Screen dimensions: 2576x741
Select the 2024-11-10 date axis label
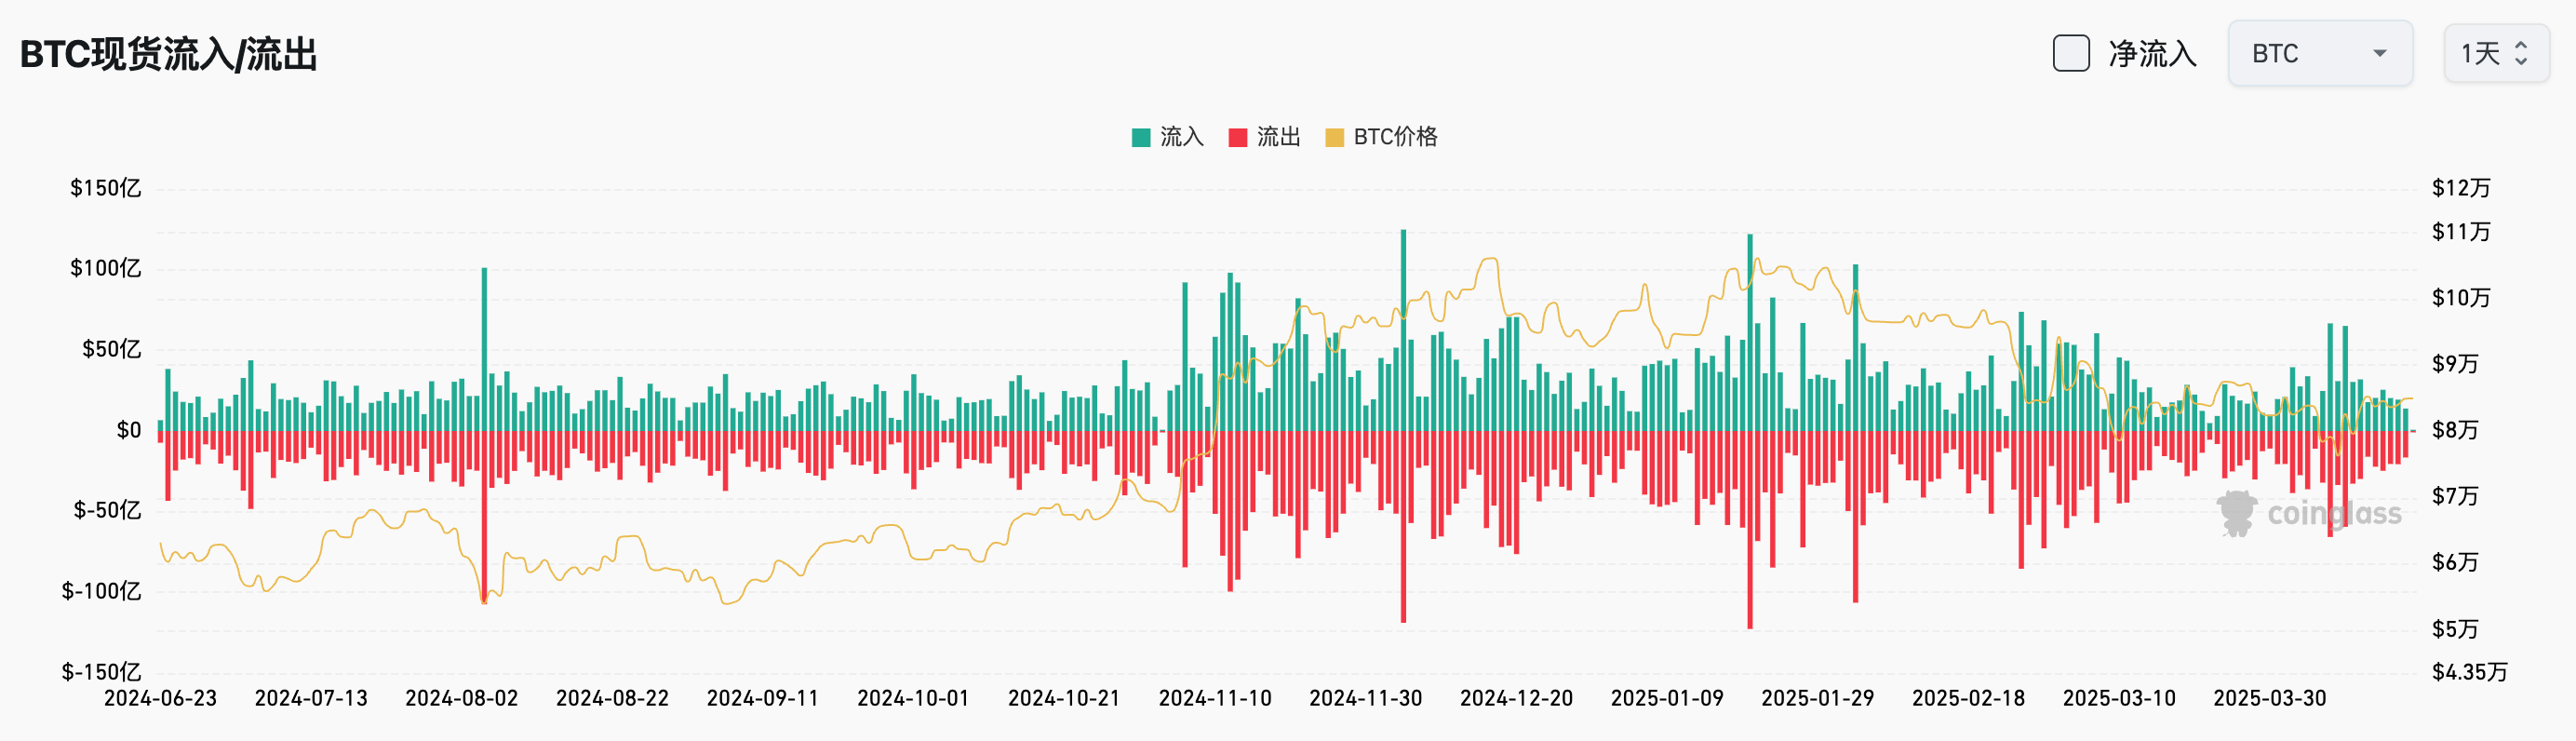[1215, 698]
